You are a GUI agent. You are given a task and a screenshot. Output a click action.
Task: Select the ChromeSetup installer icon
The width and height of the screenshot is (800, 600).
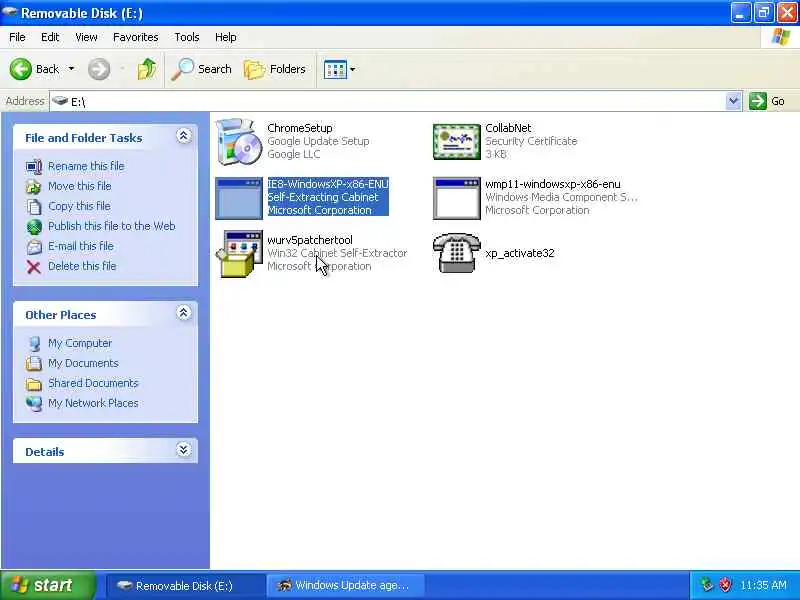(239, 142)
